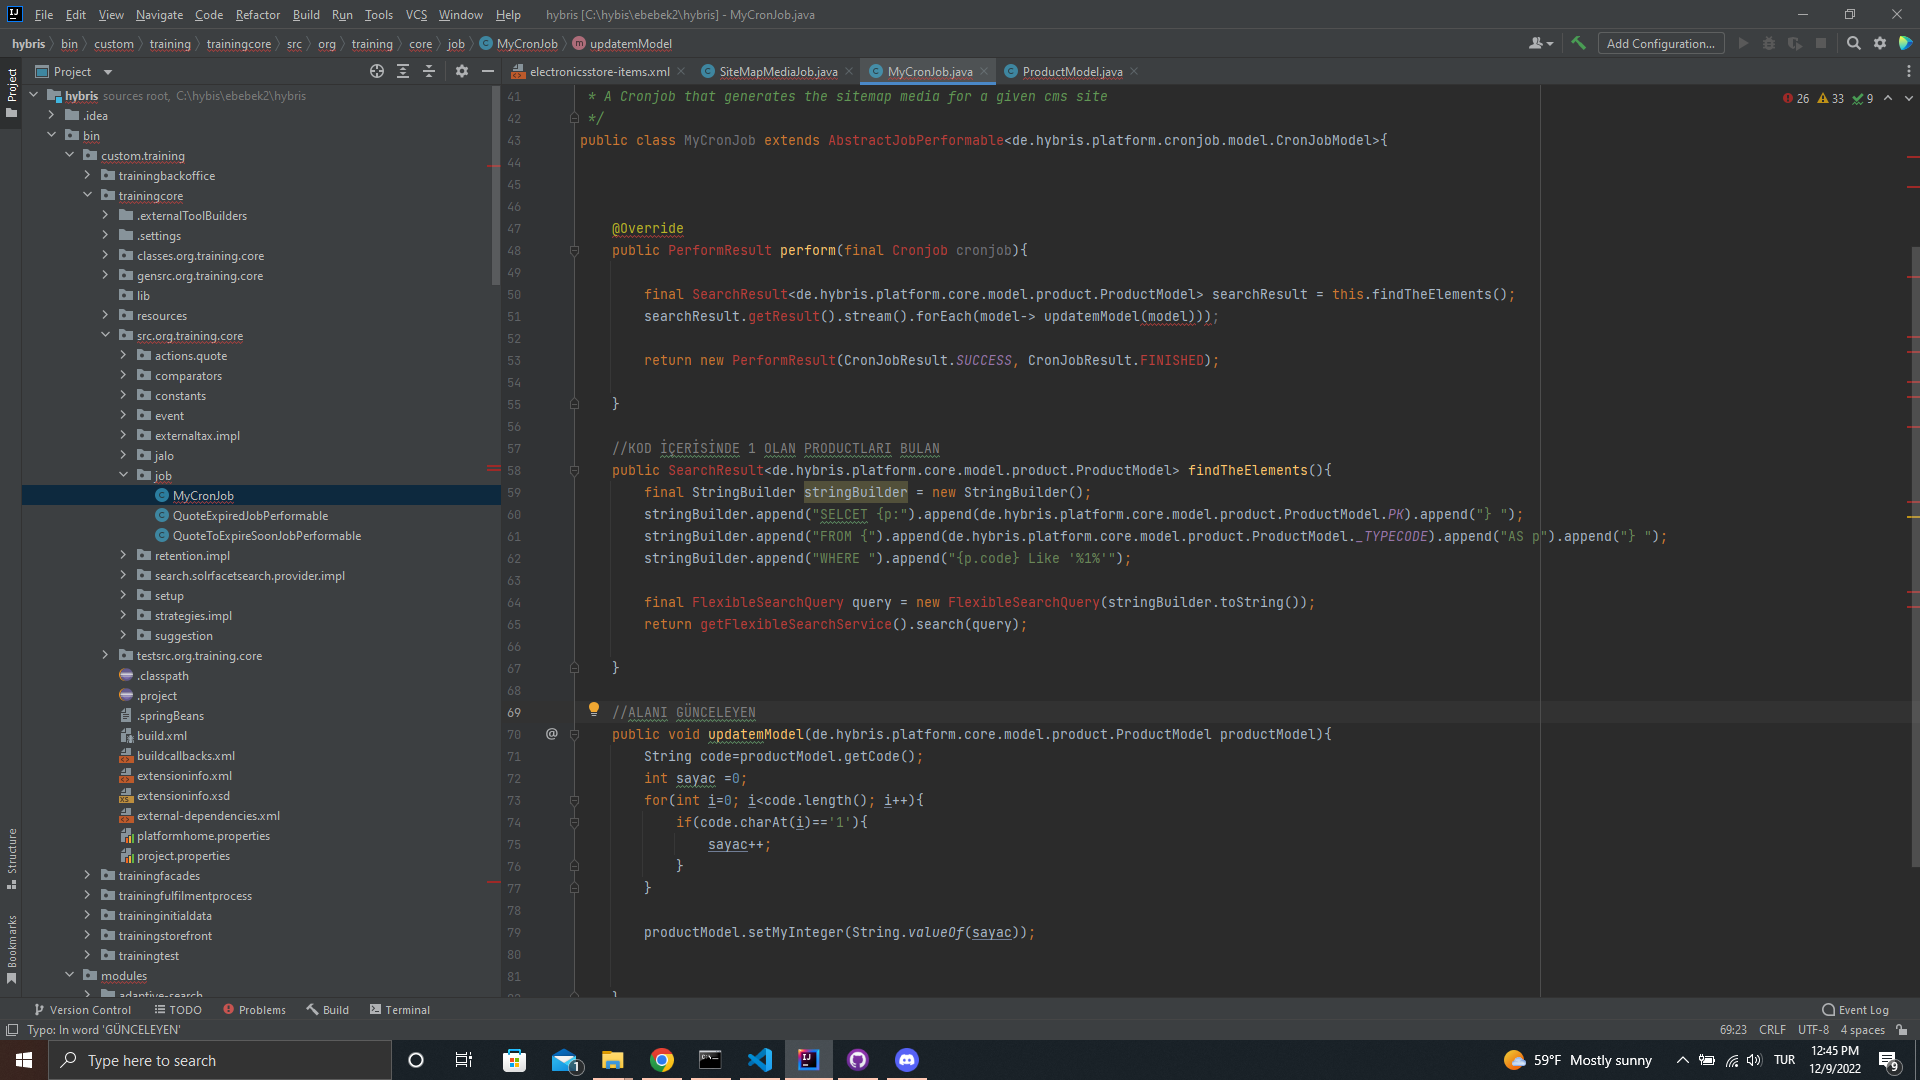1920x1080 pixels.
Task: Open Search Everywhere with magnifier icon
Action: [1854, 44]
